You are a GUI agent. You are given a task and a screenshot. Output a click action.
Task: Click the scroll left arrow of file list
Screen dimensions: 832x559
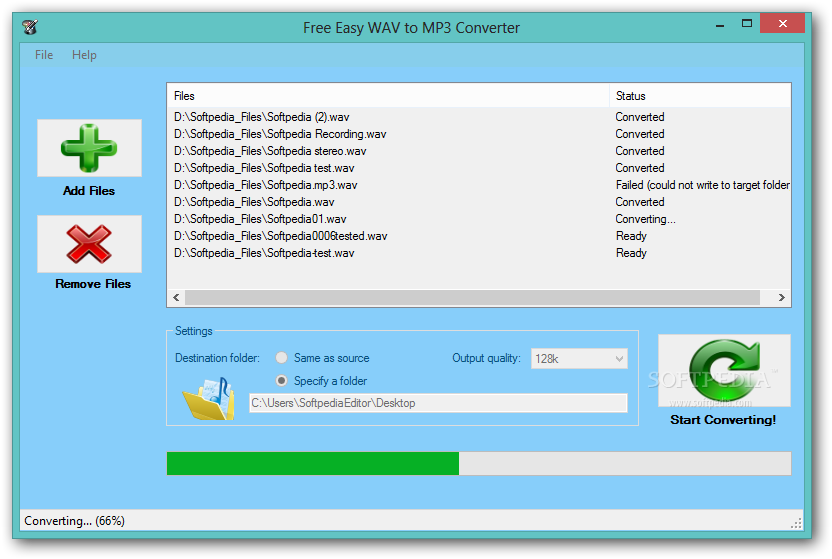pyautogui.click(x=176, y=298)
